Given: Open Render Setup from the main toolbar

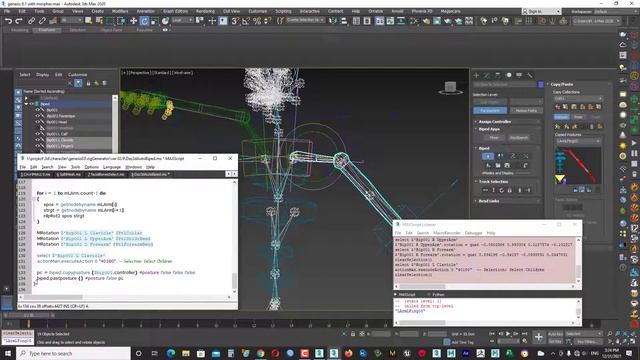Looking at the screenshot, I should tap(437, 21).
